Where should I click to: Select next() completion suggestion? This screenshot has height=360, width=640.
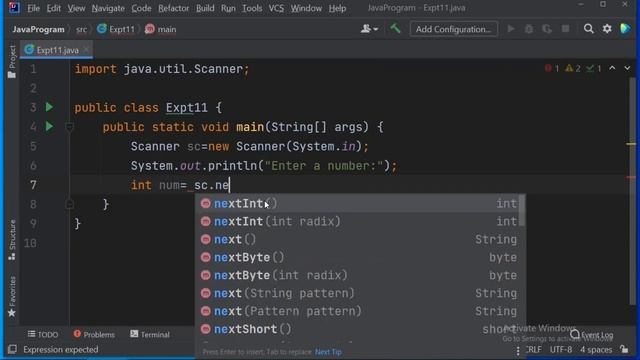pos(359,239)
